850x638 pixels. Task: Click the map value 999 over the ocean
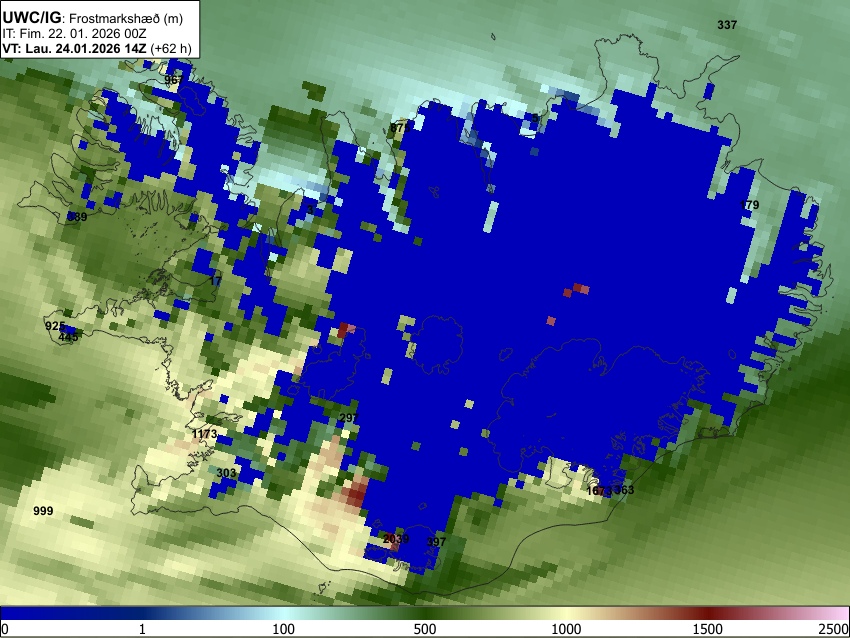click(x=43, y=511)
